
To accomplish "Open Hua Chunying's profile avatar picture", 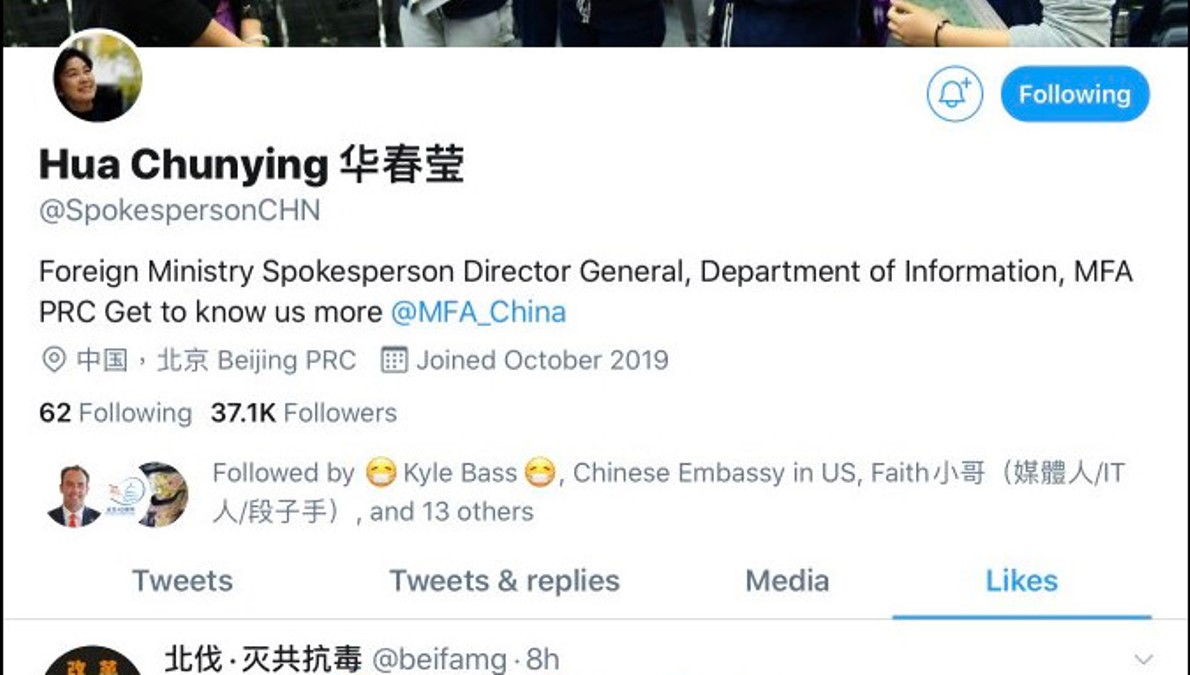I will point(97,77).
